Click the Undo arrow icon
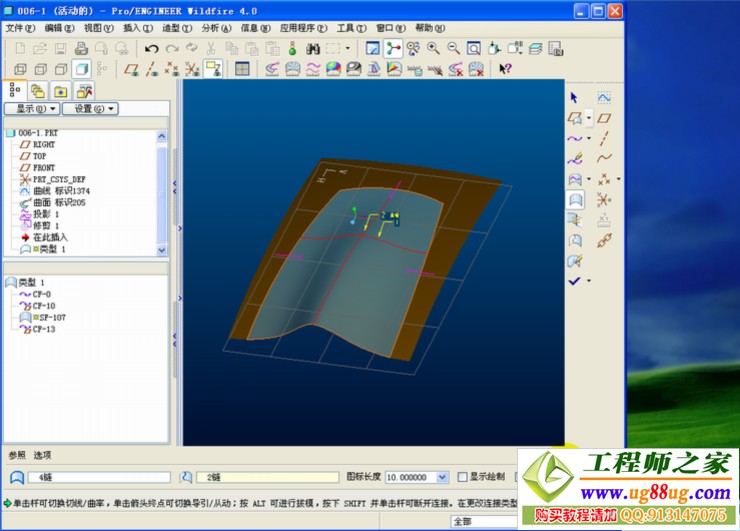 (151, 48)
